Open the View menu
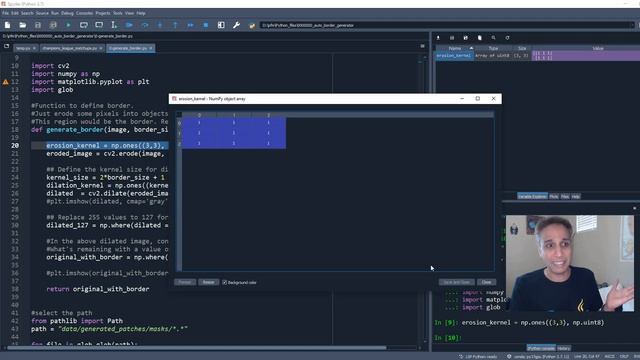The image size is (640, 360). pyautogui.click(x=129, y=13)
